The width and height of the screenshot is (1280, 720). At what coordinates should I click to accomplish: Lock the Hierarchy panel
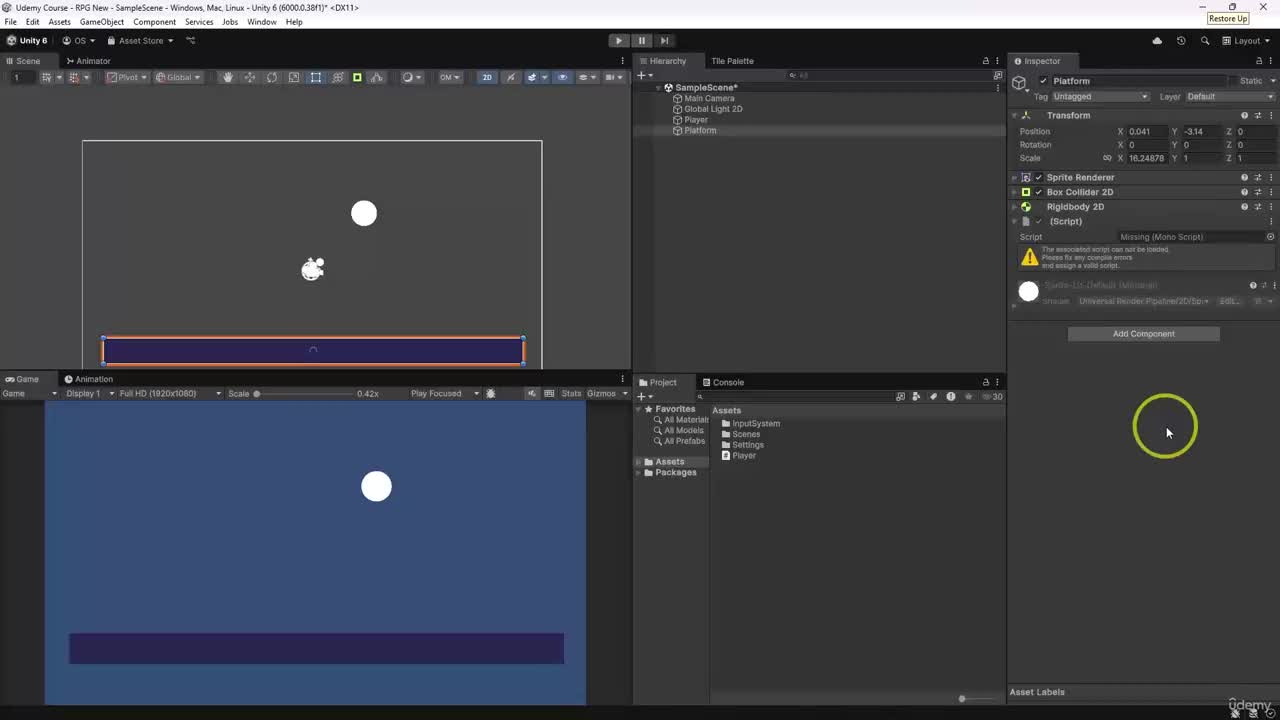[986, 61]
